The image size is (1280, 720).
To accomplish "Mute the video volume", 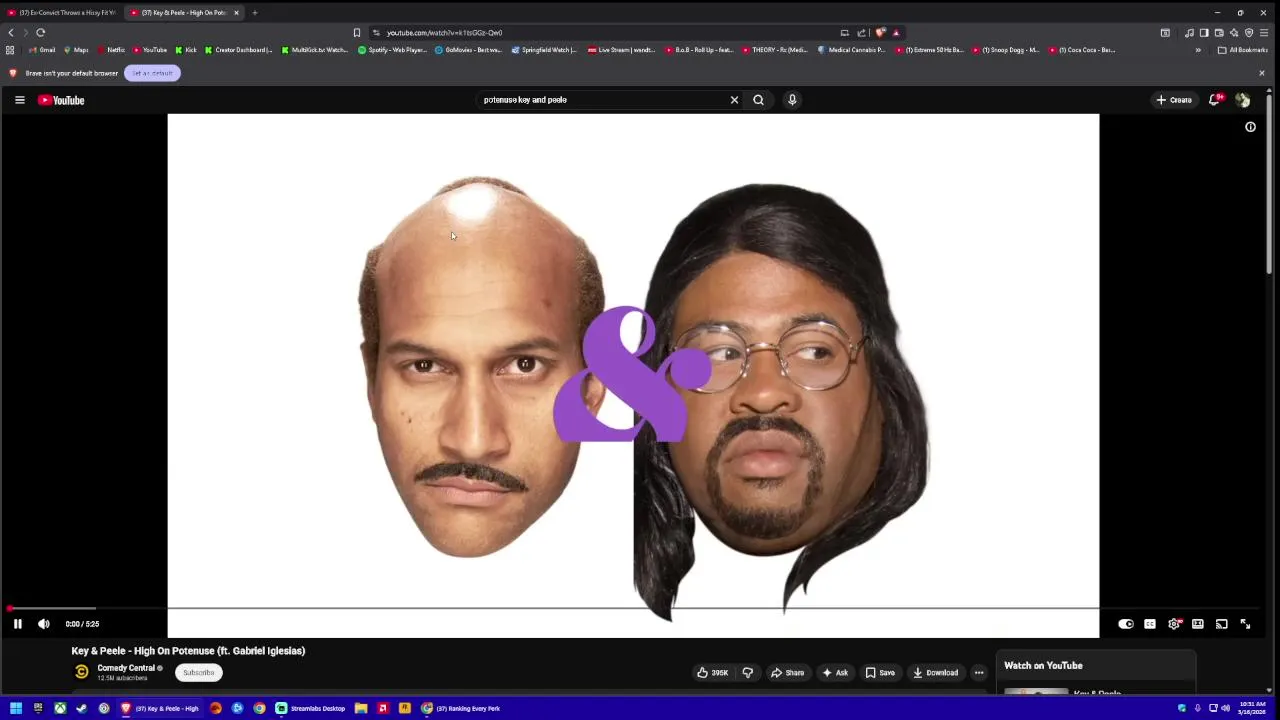I will [x=44, y=624].
